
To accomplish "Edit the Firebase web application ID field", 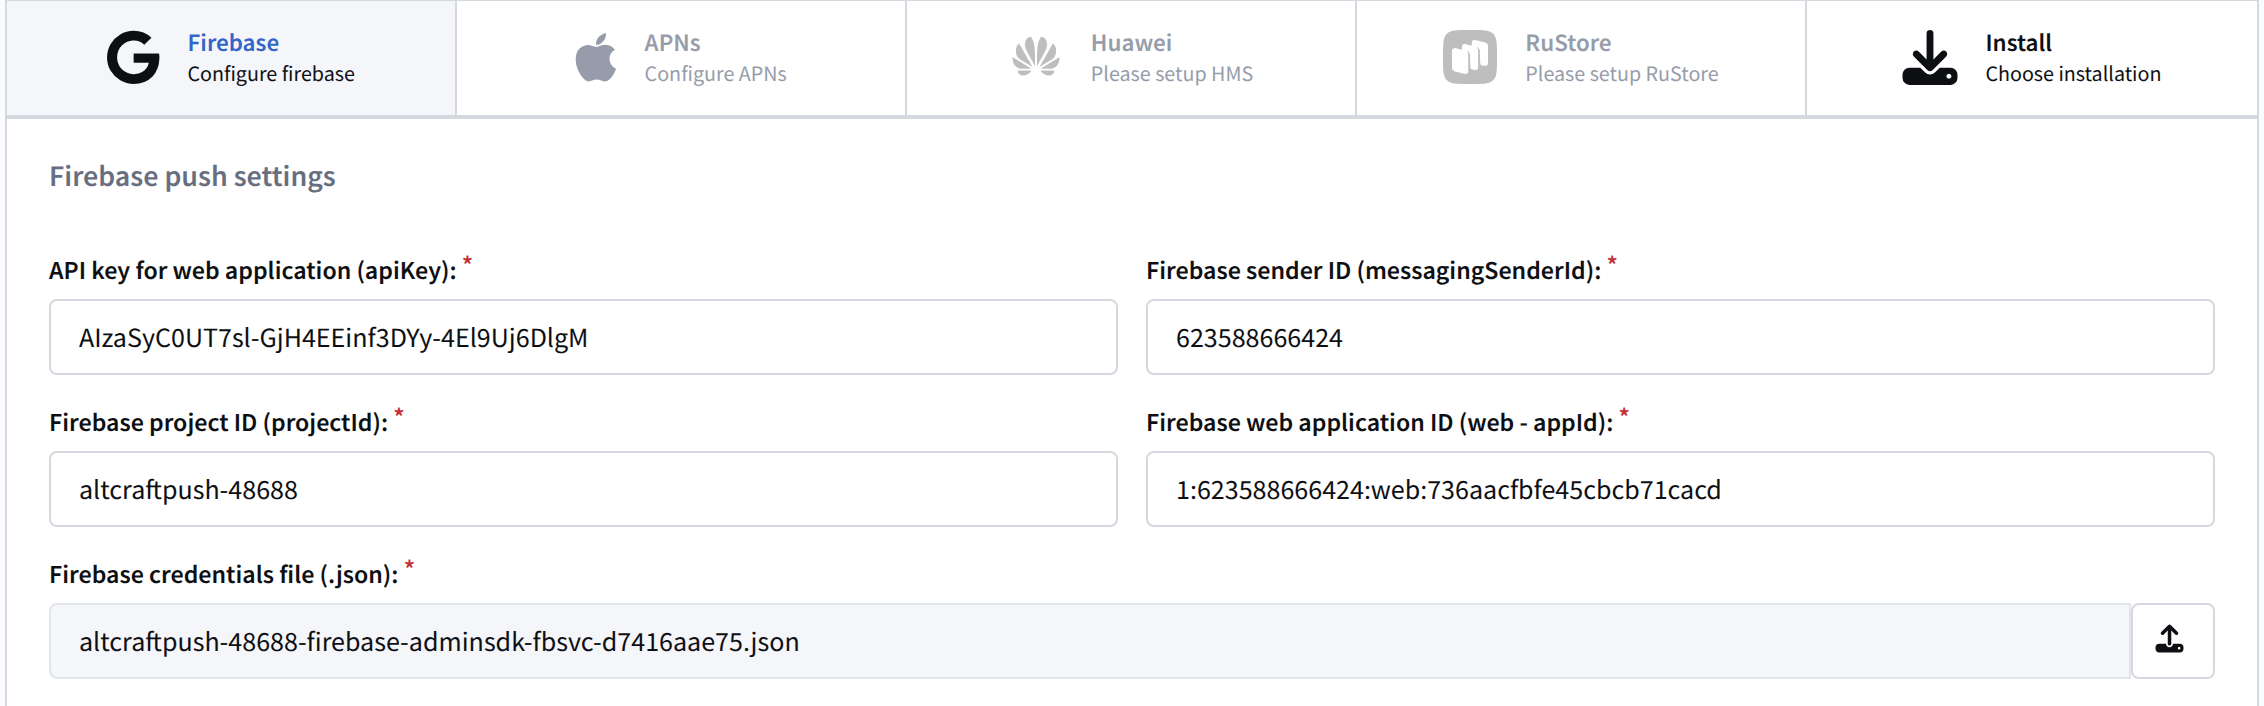I will (1680, 489).
